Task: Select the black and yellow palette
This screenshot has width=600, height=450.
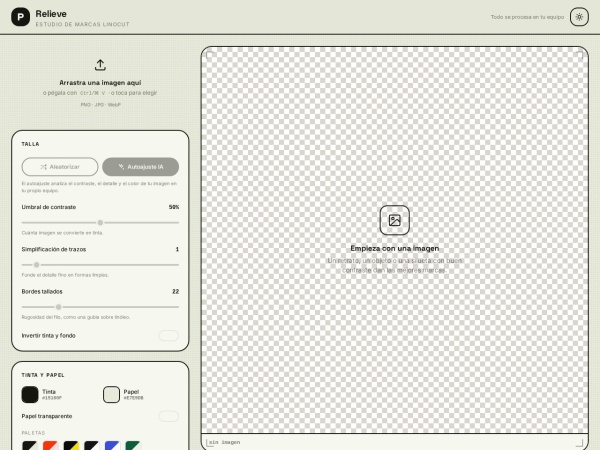Action: click(71, 446)
